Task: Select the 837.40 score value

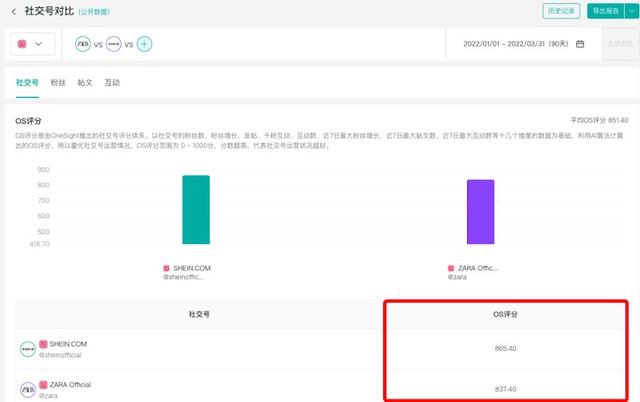Action: click(505, 389)
